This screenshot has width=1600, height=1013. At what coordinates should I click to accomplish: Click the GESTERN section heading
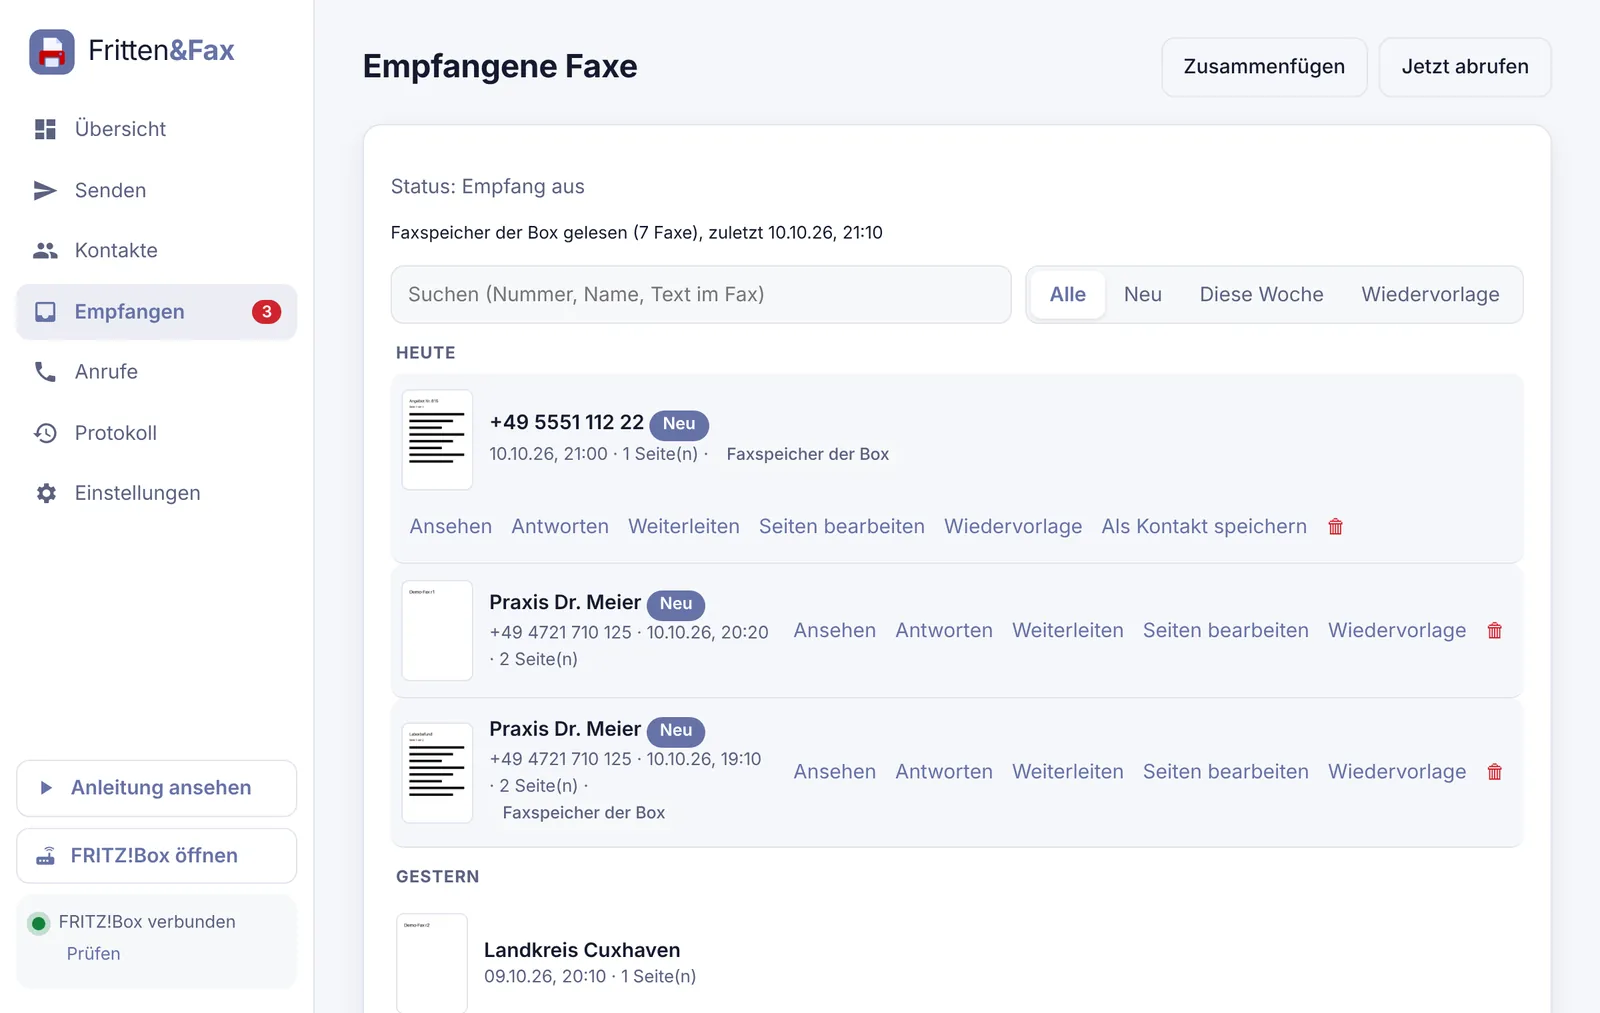(437, 877)
